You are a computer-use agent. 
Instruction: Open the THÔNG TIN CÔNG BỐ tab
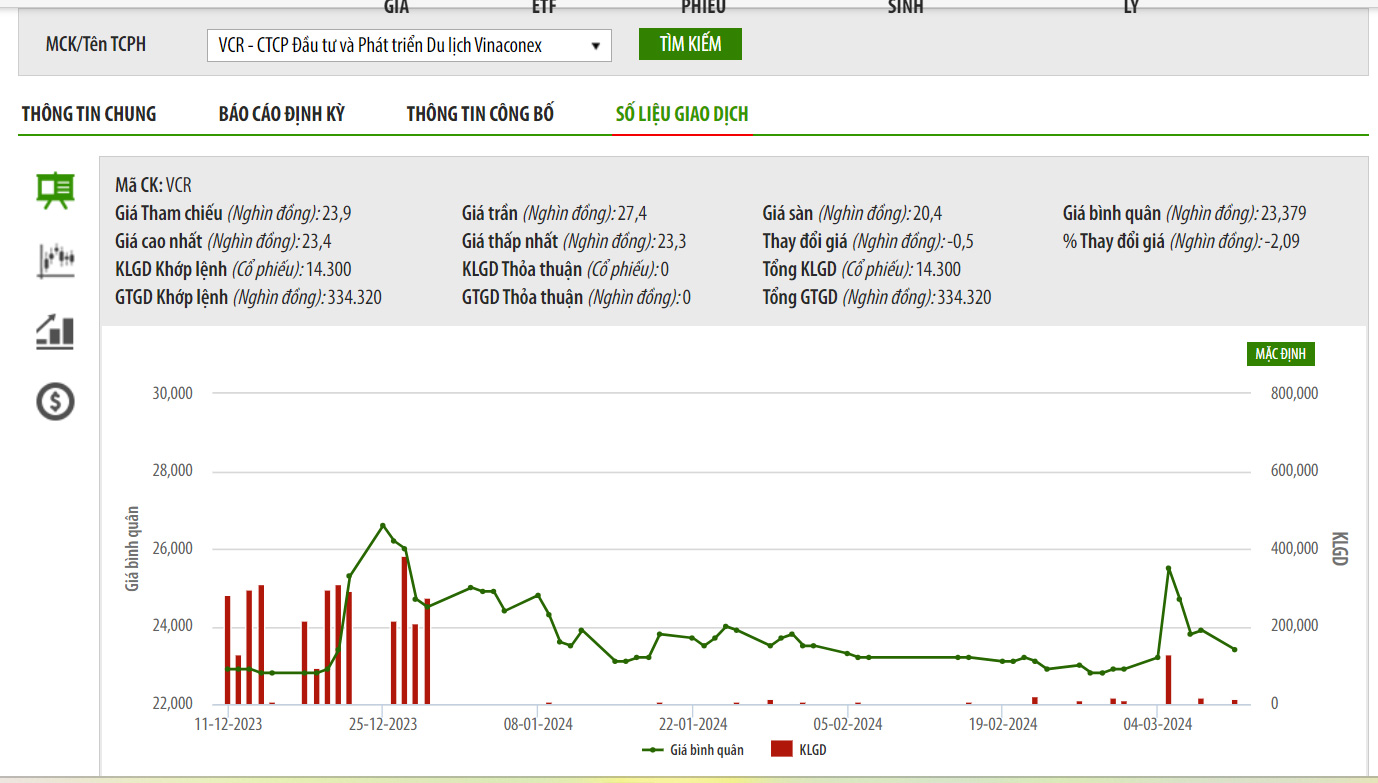(x=480, y=114)
